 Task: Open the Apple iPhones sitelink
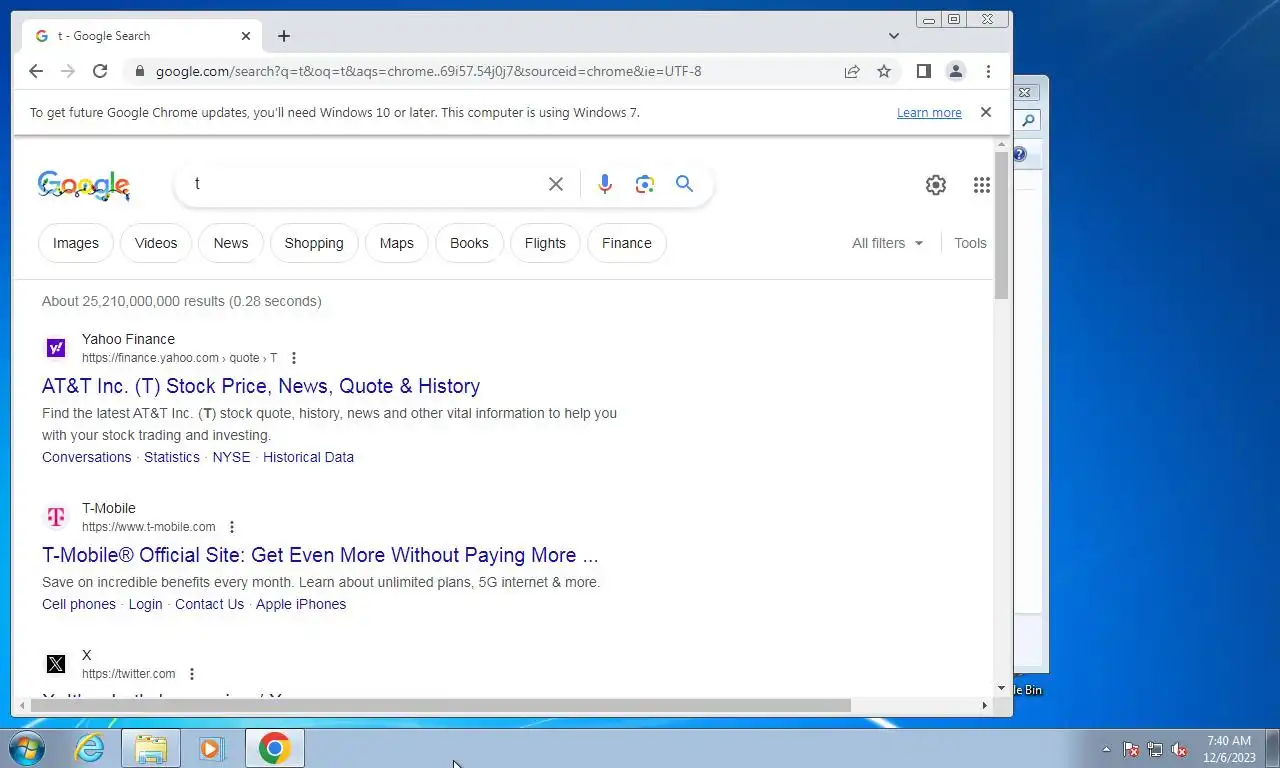click(x=301, y=604)
